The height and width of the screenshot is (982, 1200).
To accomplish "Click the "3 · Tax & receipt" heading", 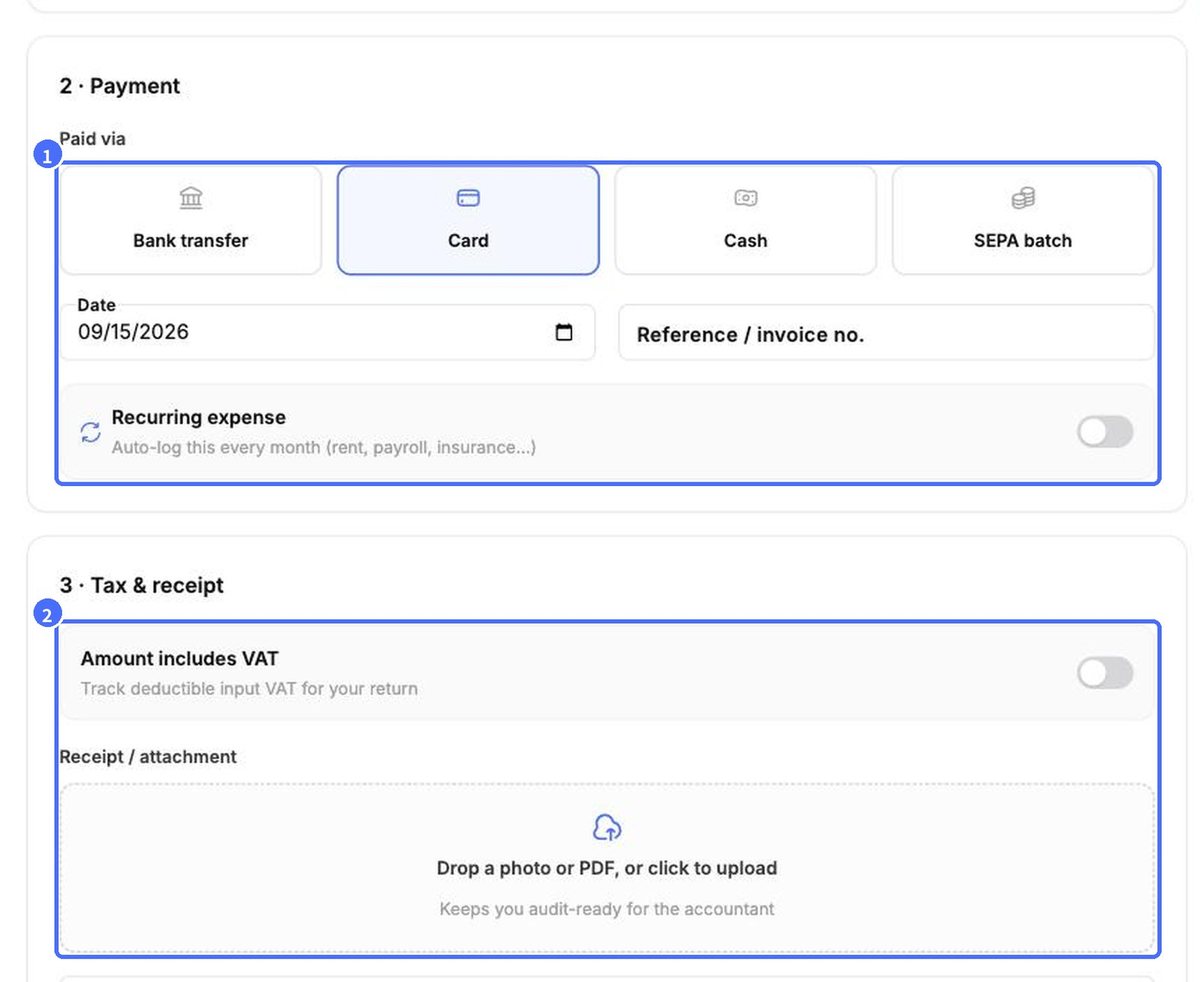I will pos(142,585).
